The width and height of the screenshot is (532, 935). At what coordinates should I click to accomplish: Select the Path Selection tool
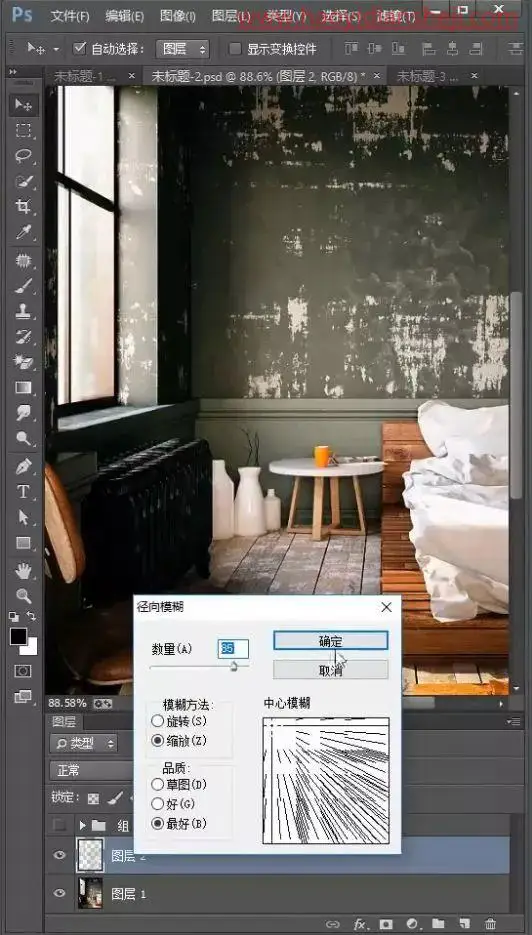[23, 517]
